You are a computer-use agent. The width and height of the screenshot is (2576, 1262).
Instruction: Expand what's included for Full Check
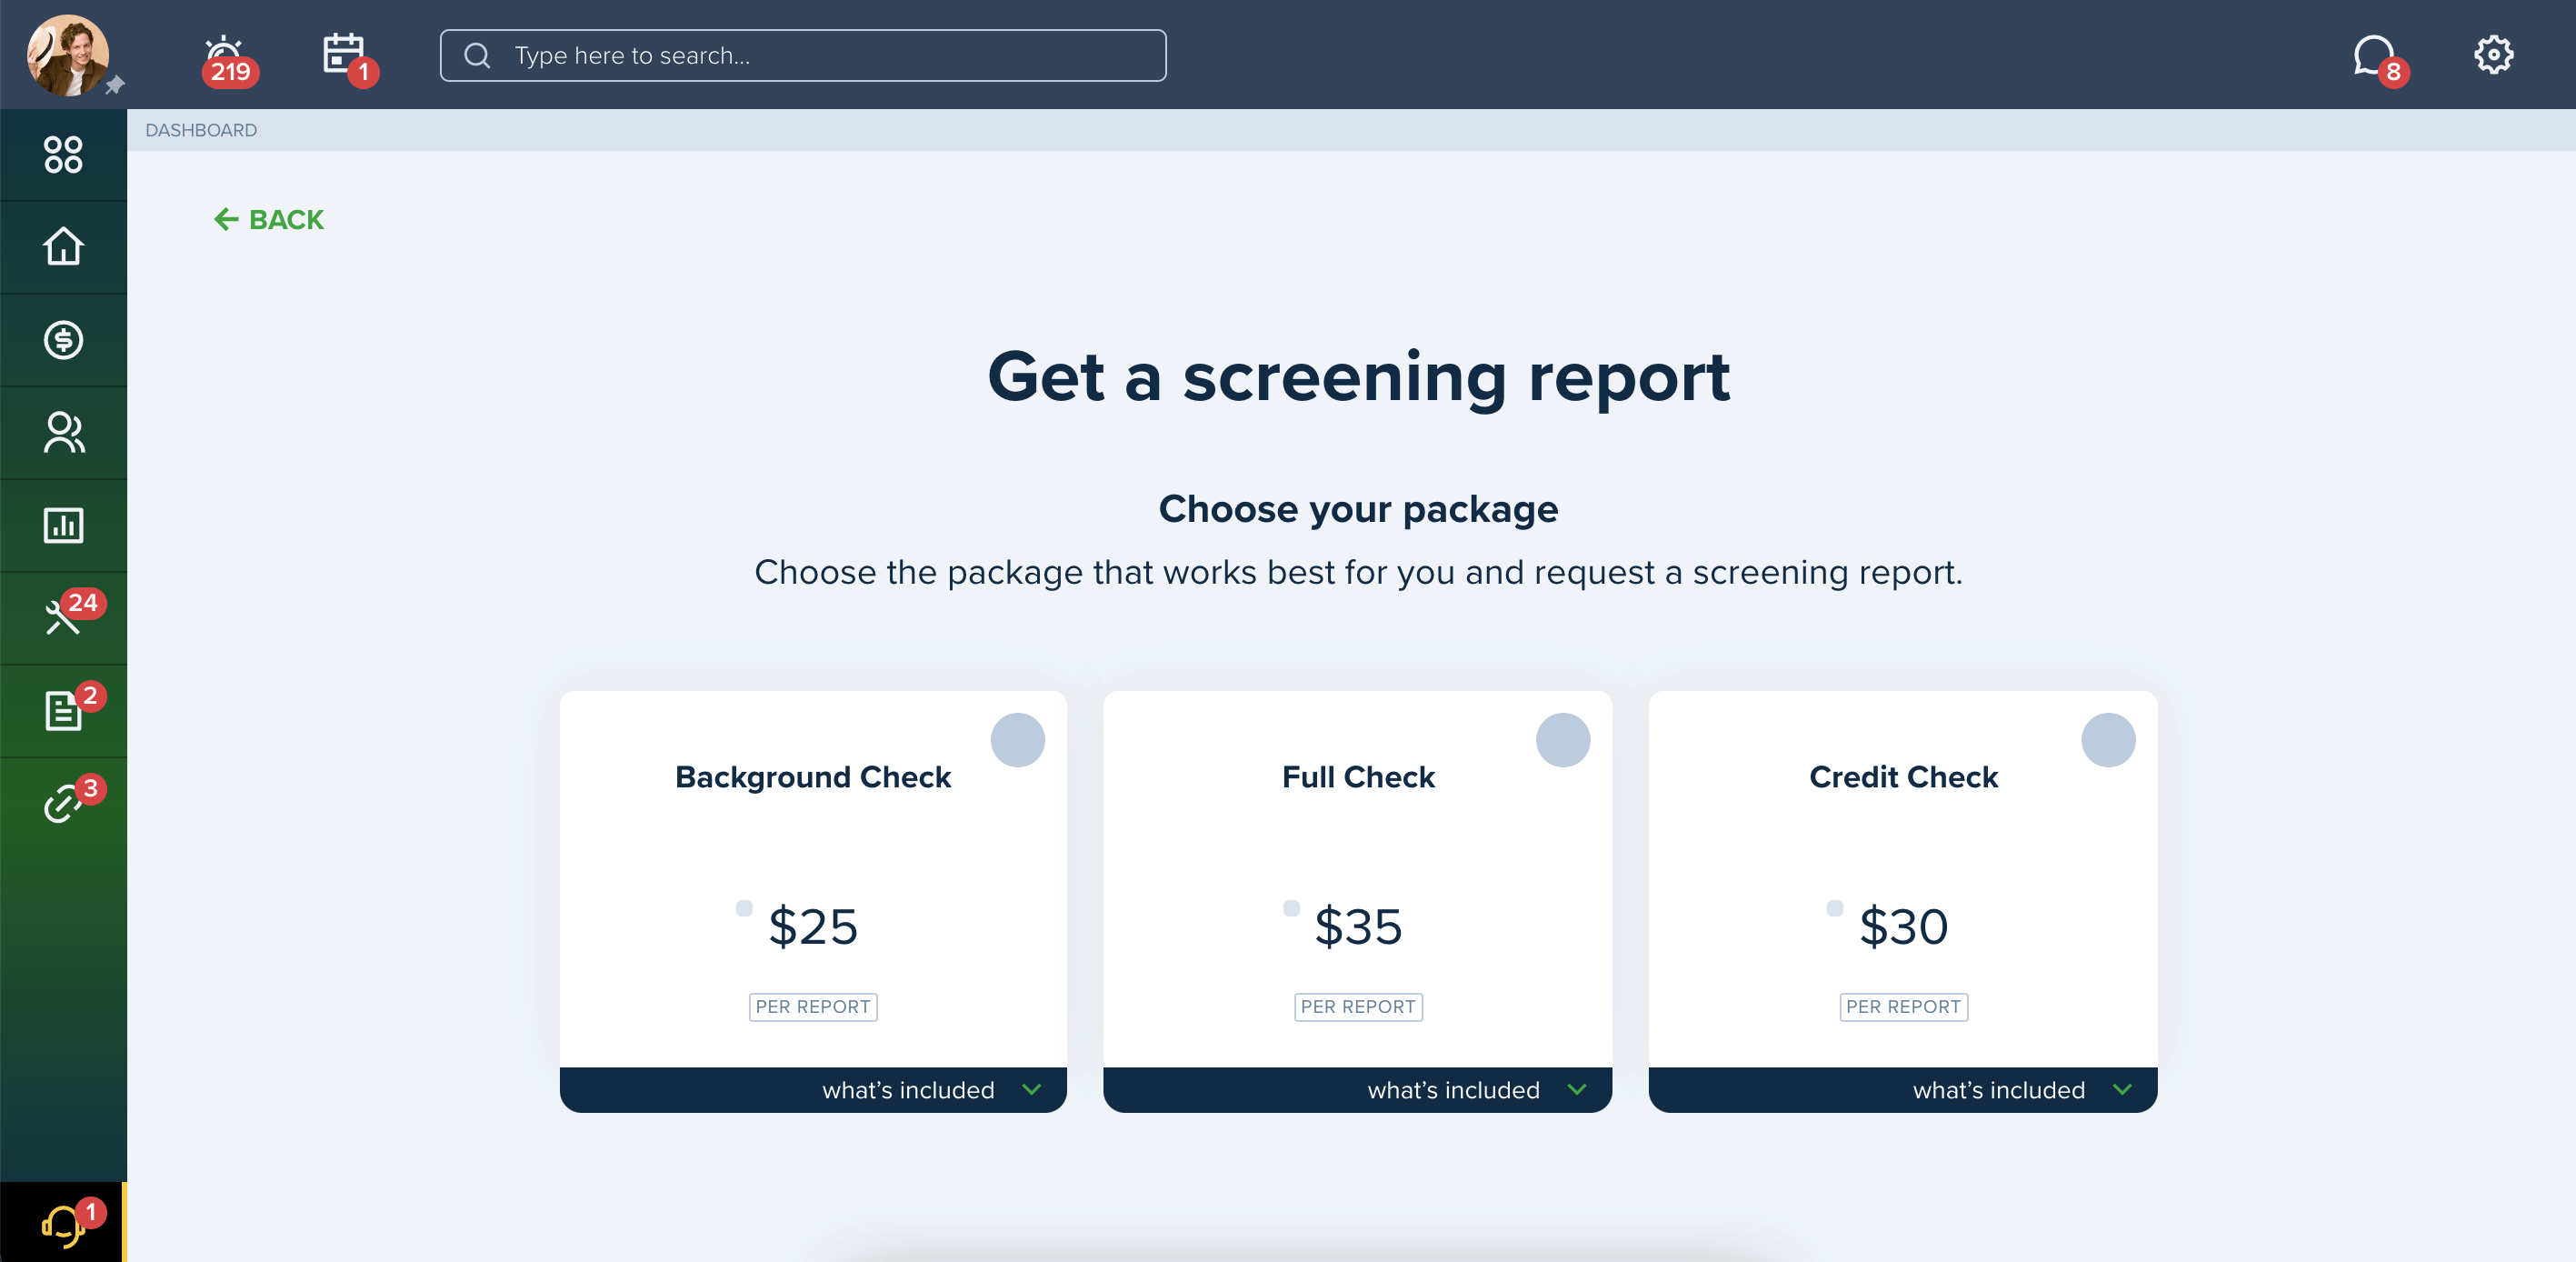coord(1358,1089)
